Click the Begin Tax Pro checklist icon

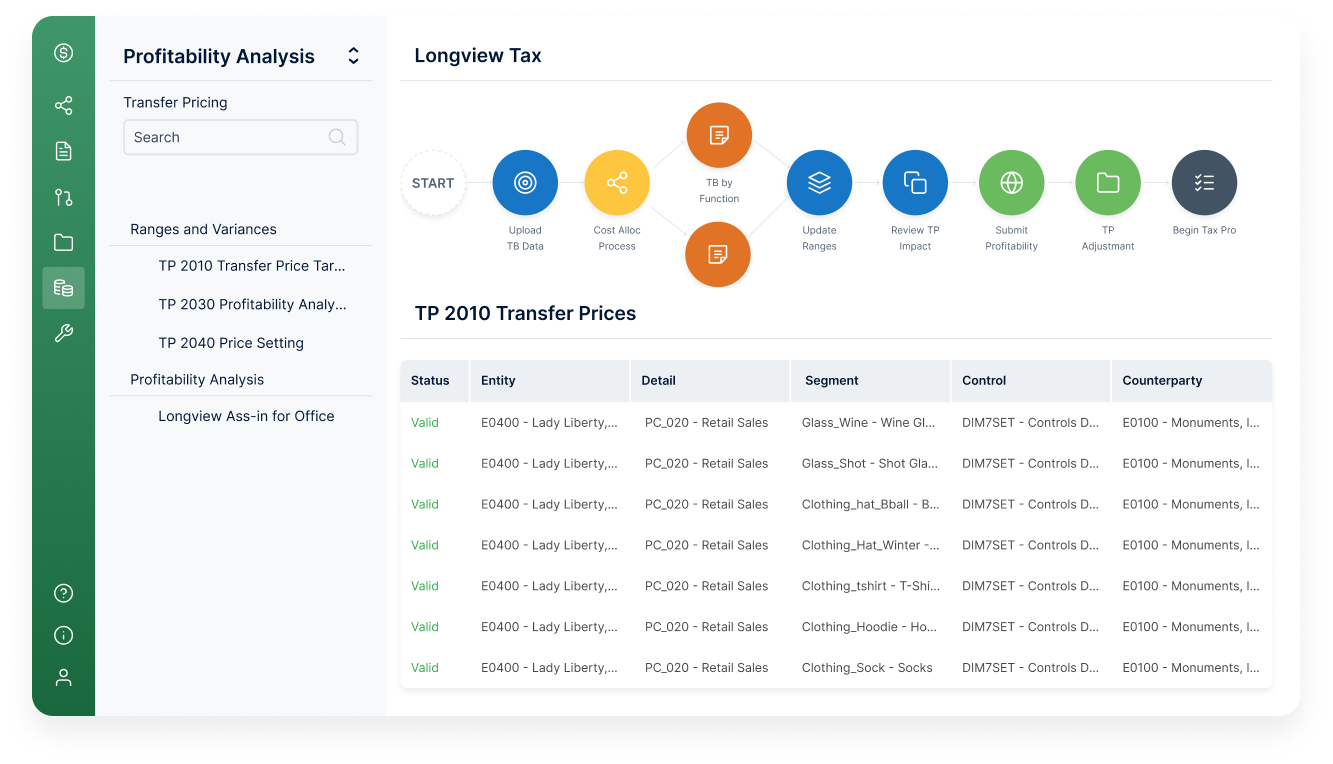click(1204, 182)
